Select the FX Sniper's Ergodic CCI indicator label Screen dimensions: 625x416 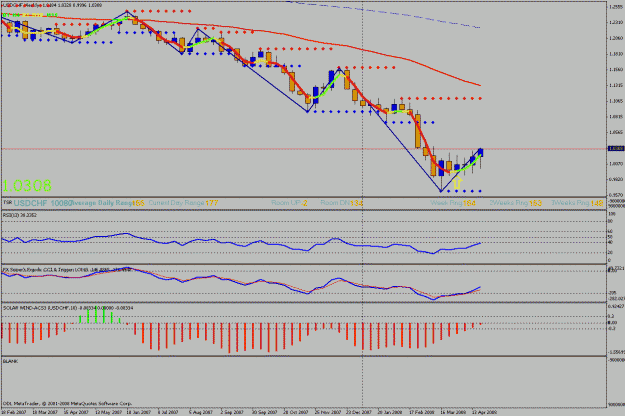(67, 270)
